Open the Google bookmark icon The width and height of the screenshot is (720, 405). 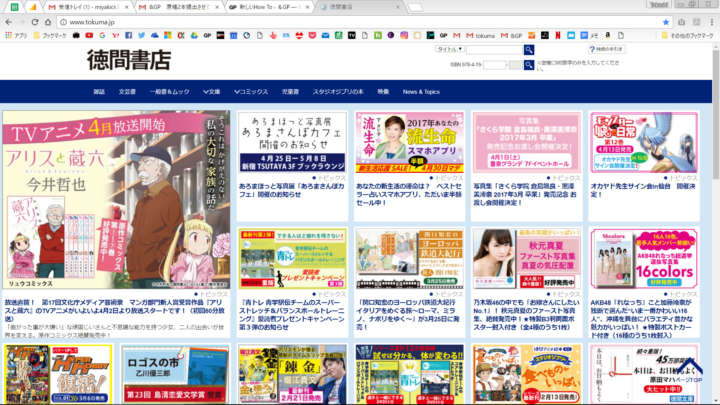coord(102,35)
